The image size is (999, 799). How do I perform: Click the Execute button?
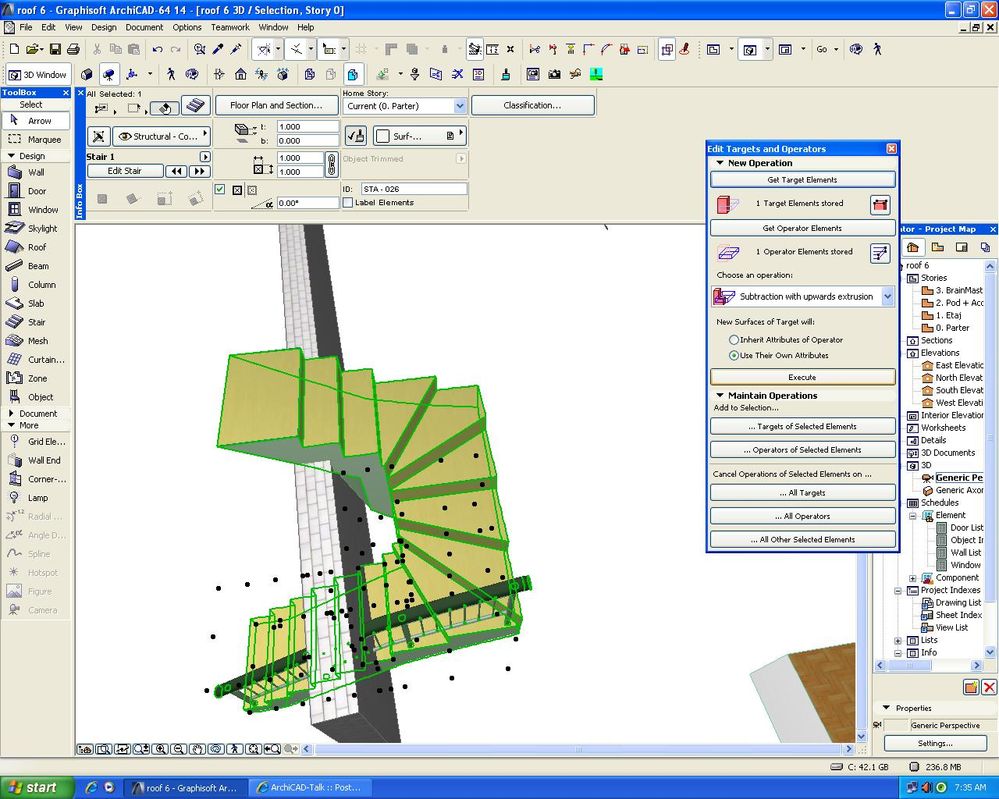point(802,377)
